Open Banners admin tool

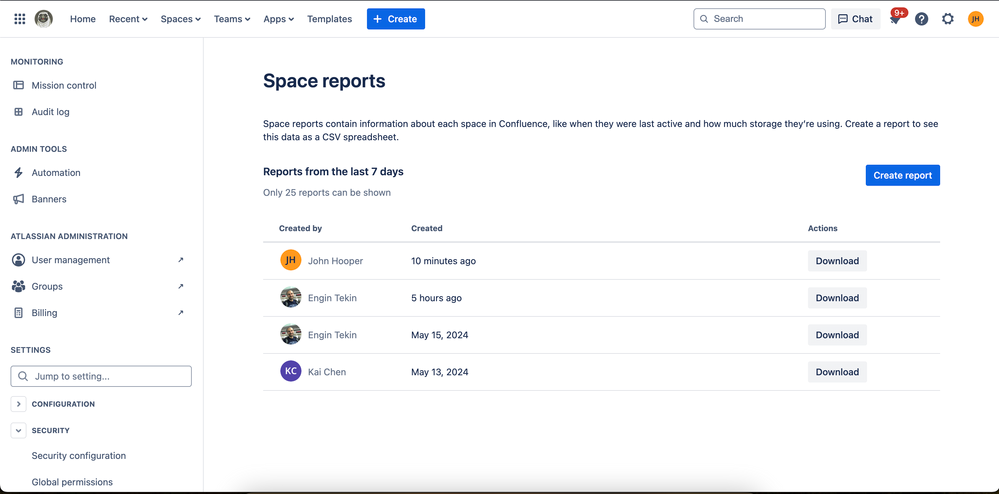pos(49,200)
